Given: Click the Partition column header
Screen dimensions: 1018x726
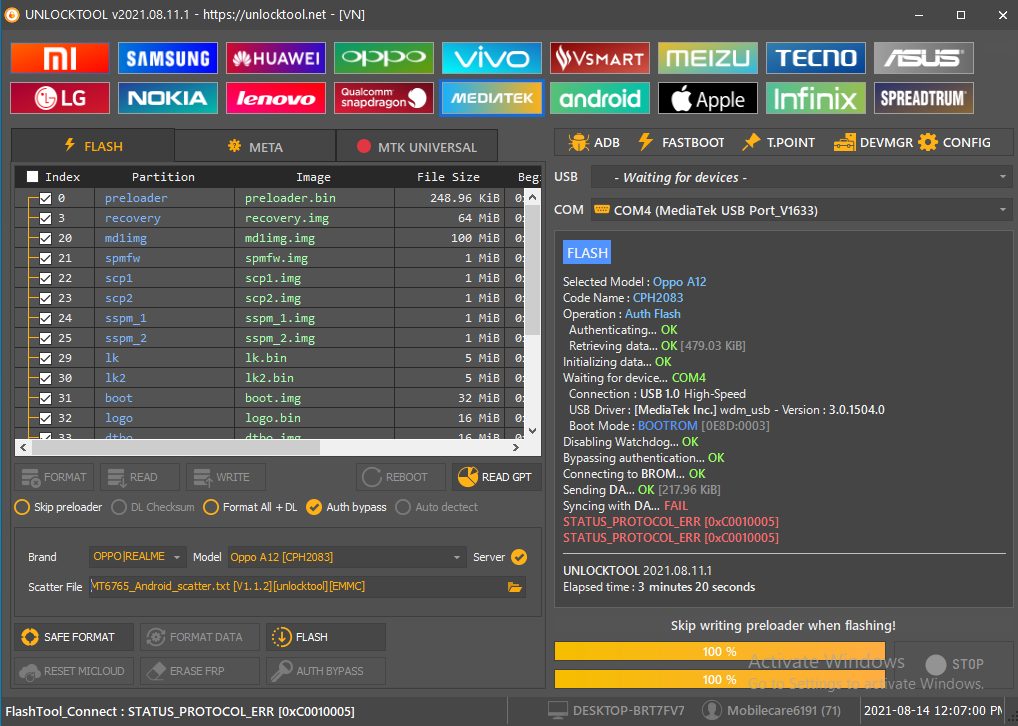Looking at the screenshot, I should pos(163,177).
